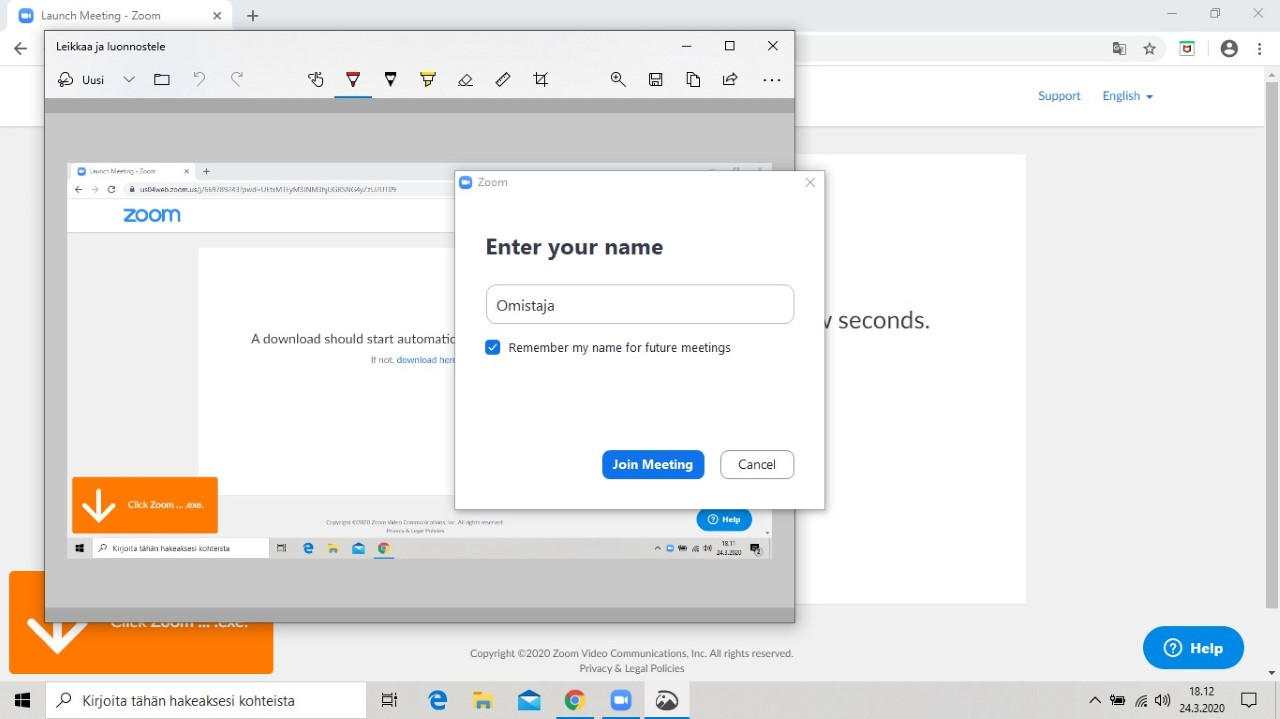Choose the yellow highlighter tool

point(428,80)
